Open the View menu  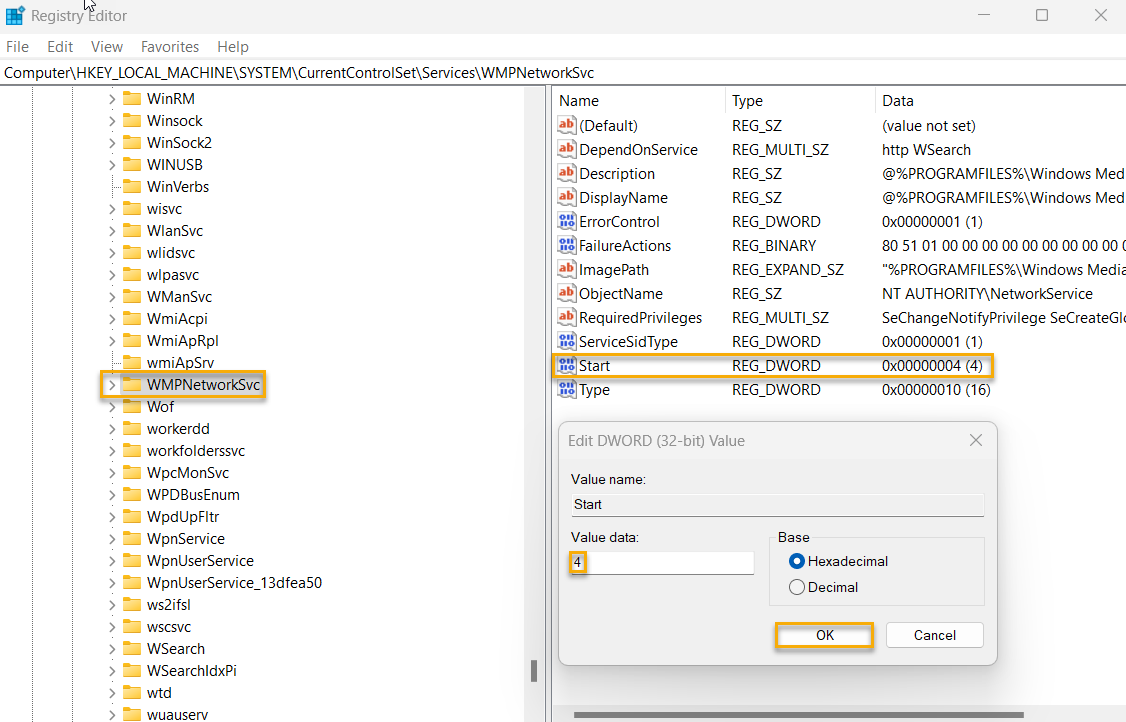click(106, 46)
